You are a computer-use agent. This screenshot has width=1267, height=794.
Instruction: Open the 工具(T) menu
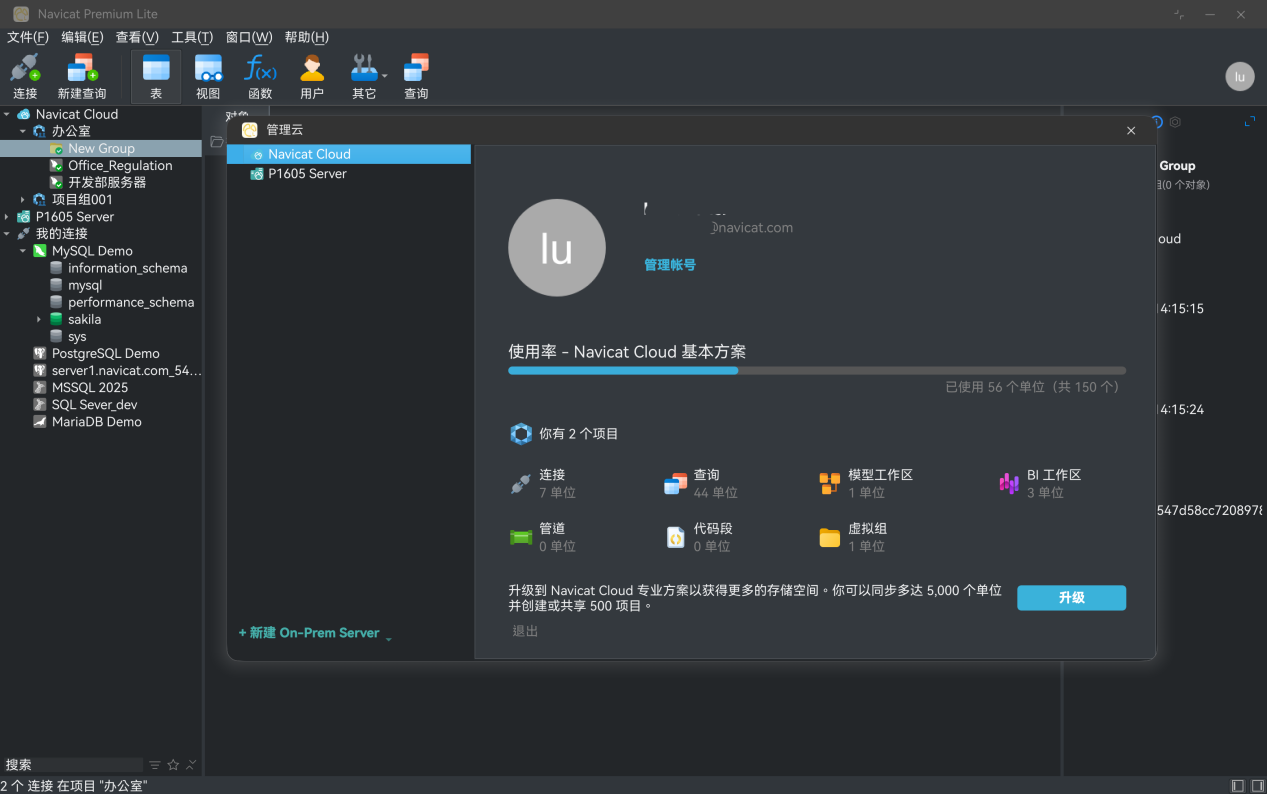coord(192,37)
